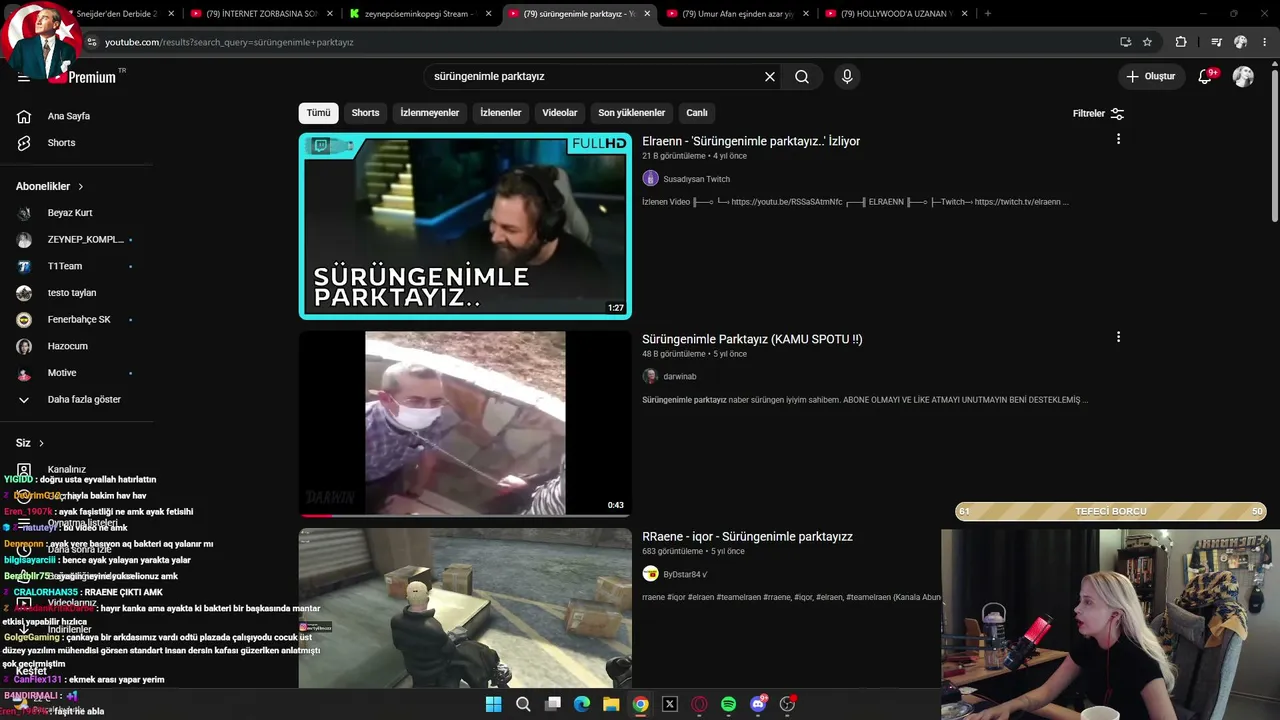Open File Explorer from the taskbar
1280x720 pixels.
[x=611, y=704]
